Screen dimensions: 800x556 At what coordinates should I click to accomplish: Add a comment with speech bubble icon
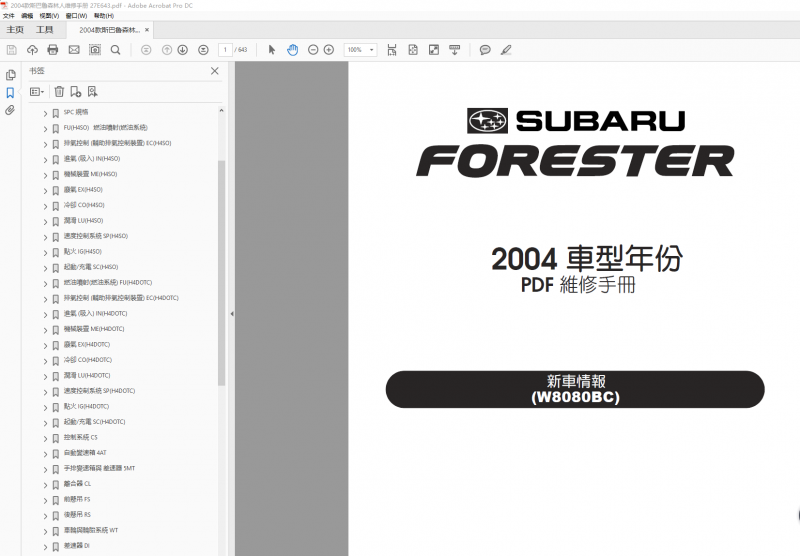point(485,50)
